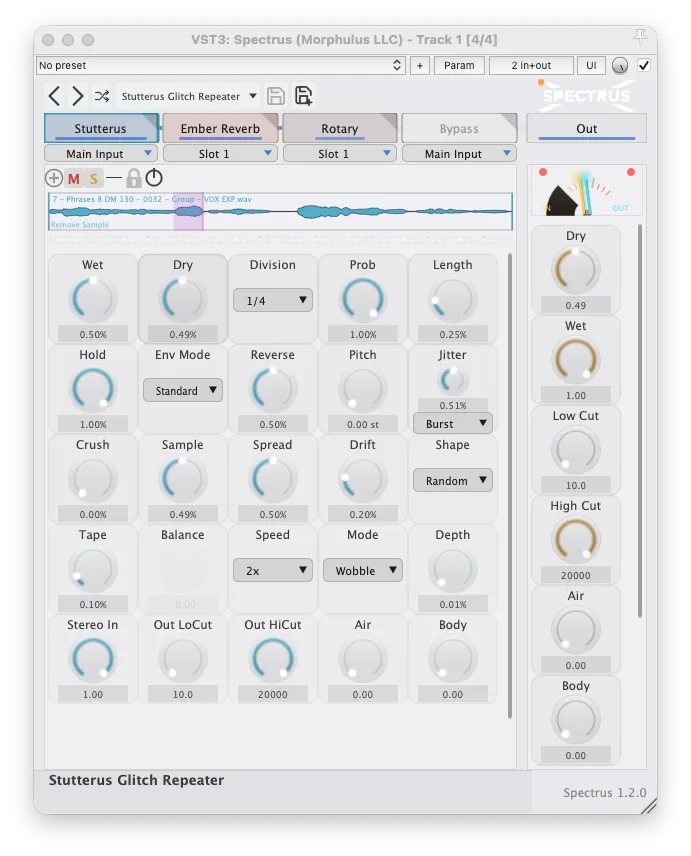Click the plugin wet/dry knob in host bar
691x856 pixels.
[619, 66]
